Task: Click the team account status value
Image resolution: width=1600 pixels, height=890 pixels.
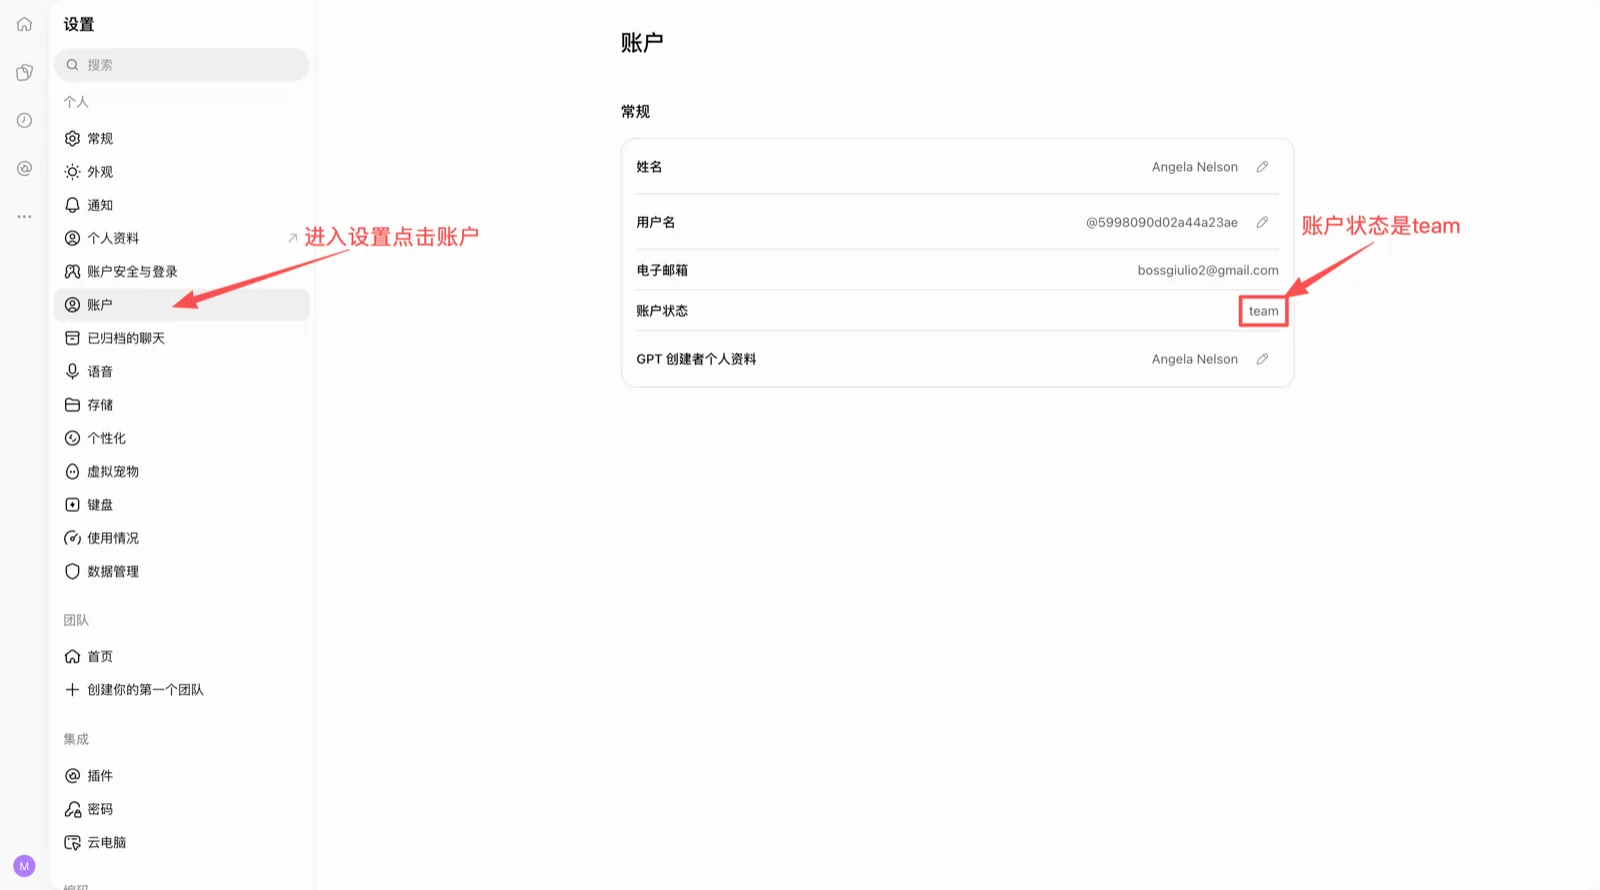Action: click(x=1264, y=311)
